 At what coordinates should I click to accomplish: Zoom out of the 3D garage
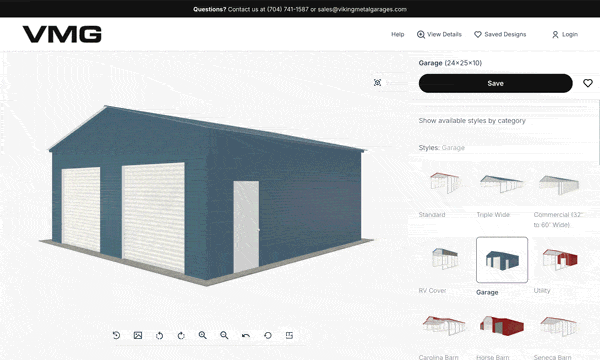pyautogui.click(x=224, y=336)
